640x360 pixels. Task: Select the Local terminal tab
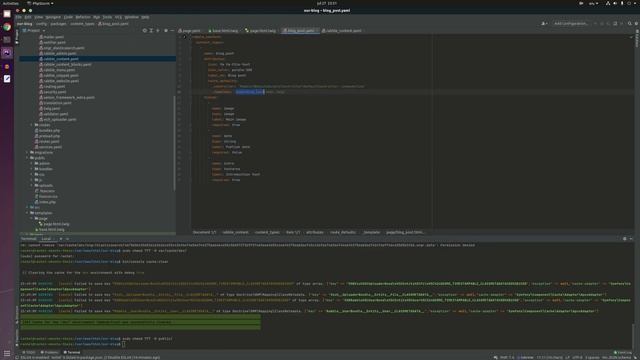pos(46,239)
